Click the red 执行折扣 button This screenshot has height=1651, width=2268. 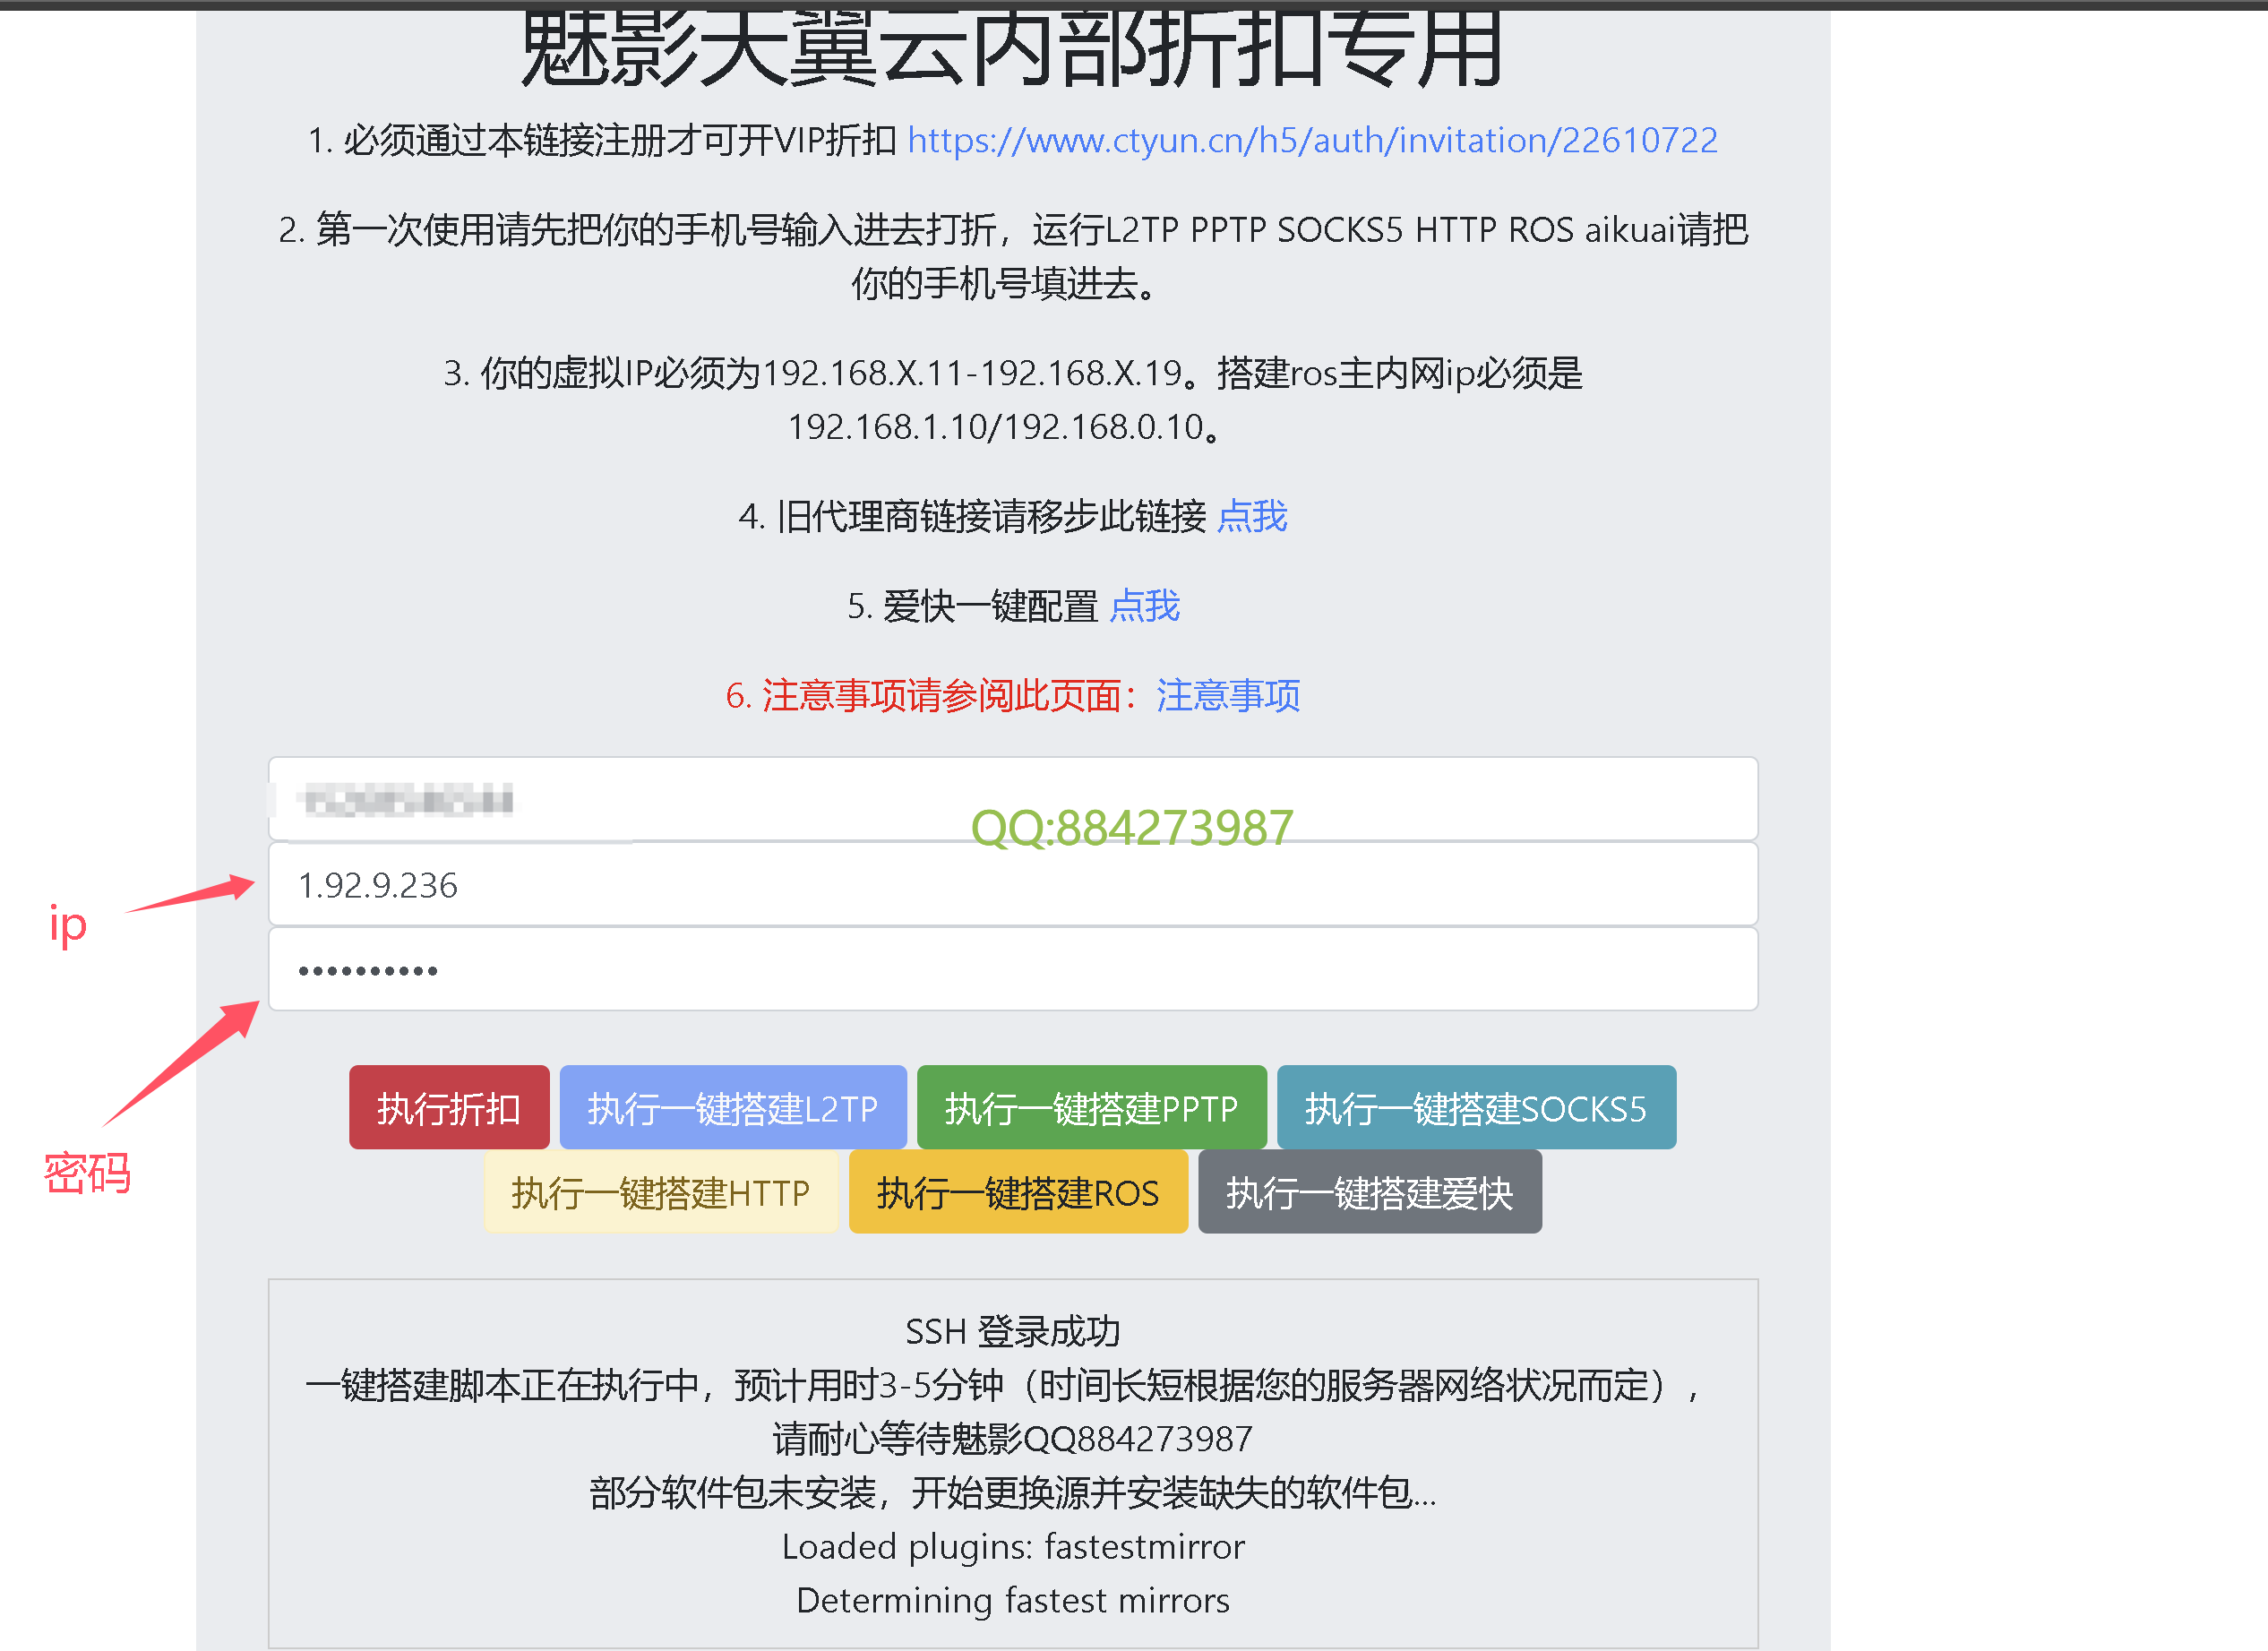449,1107
